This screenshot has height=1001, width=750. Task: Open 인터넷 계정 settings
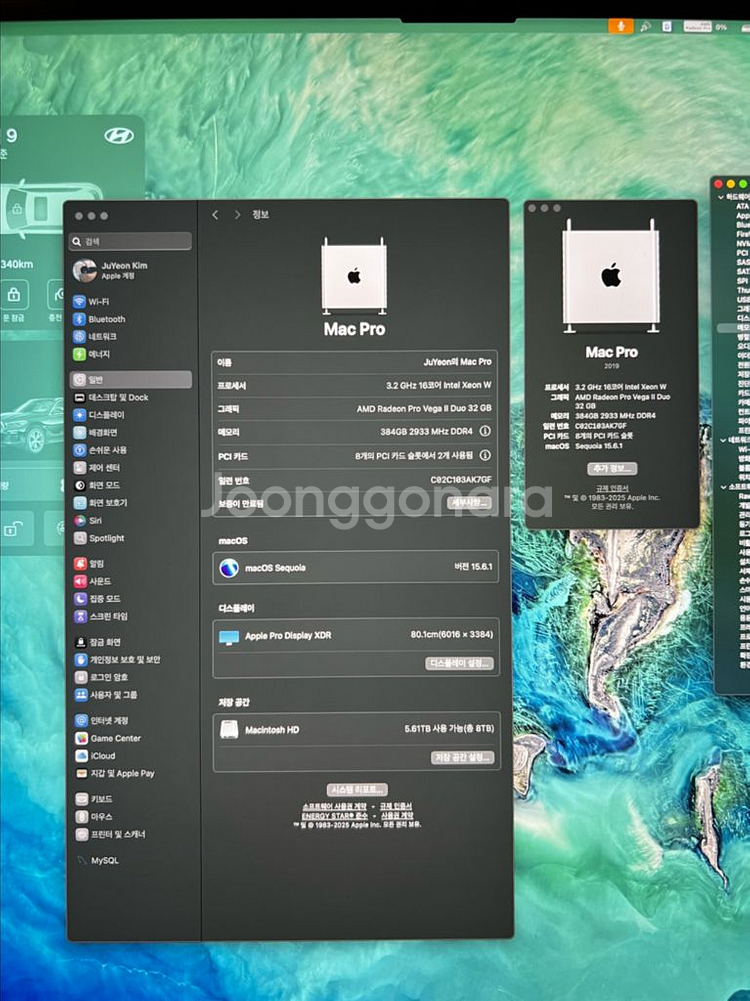pos(131,720)
